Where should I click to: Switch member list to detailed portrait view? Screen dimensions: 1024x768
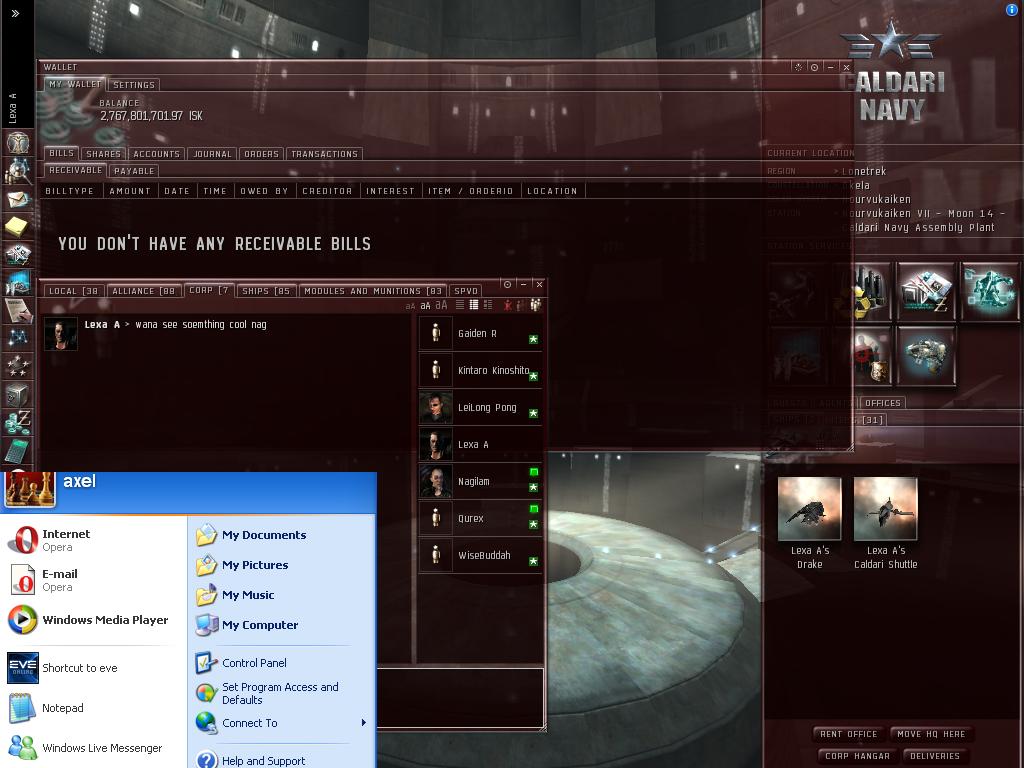click(x=488, y=305)
